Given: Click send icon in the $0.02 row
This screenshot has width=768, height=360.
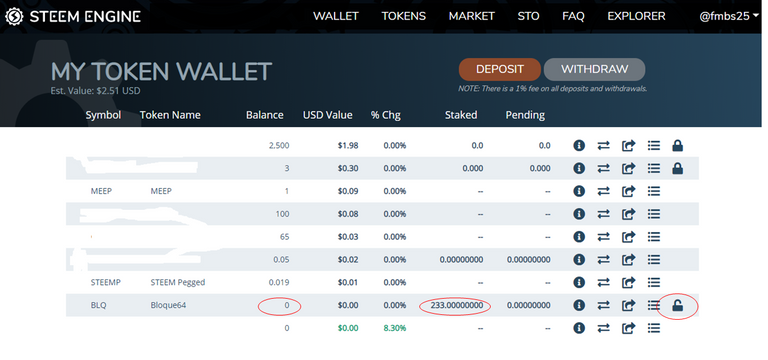Looking at the screenshot, I should [x=628, y=260].
